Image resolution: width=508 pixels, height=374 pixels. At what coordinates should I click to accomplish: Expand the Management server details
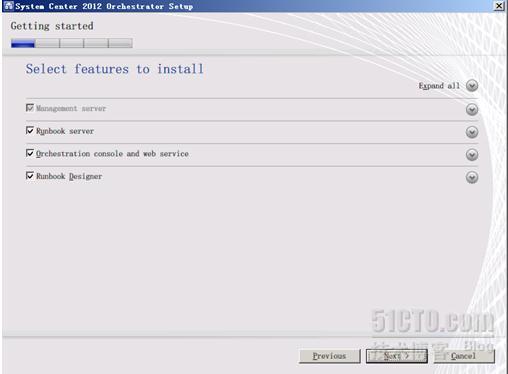pos(472,109)
